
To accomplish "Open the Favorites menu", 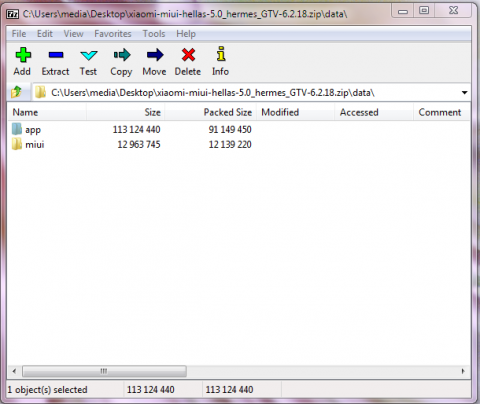I will 113,34.
